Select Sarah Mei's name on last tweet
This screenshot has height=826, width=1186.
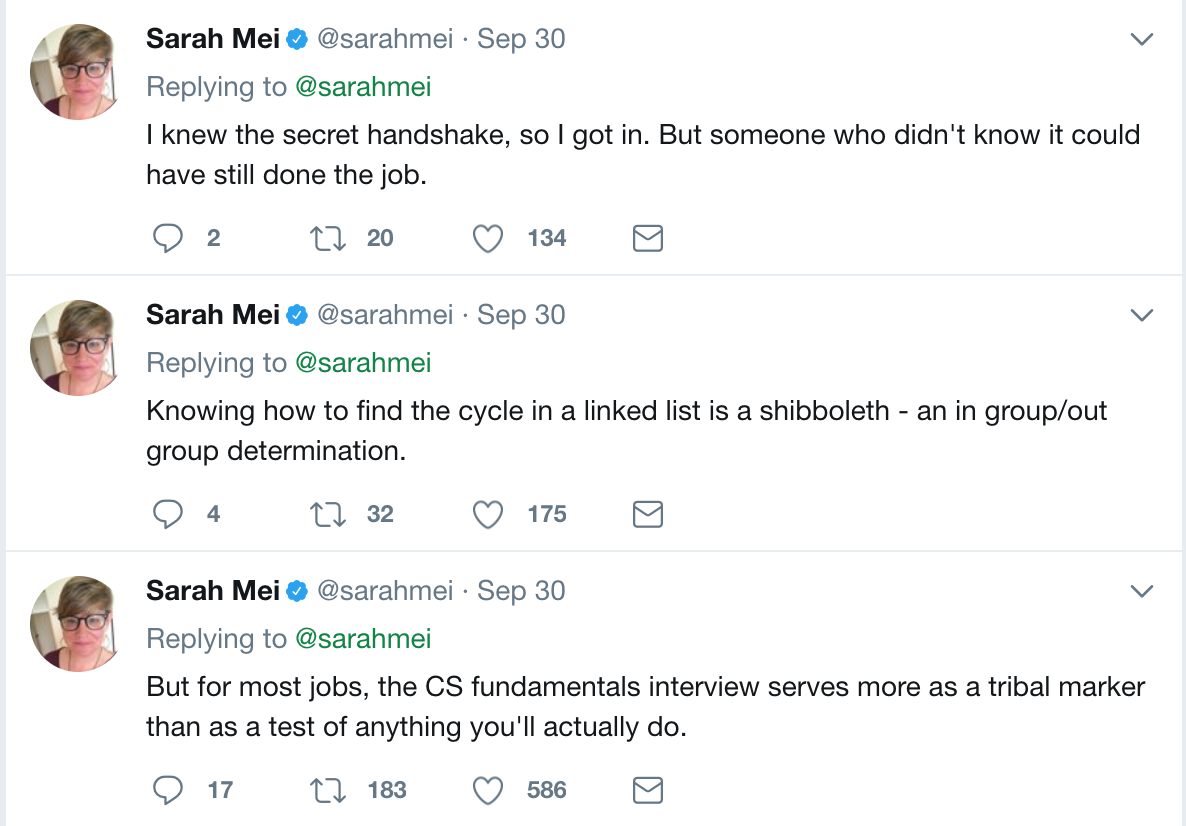click(213, 590)
